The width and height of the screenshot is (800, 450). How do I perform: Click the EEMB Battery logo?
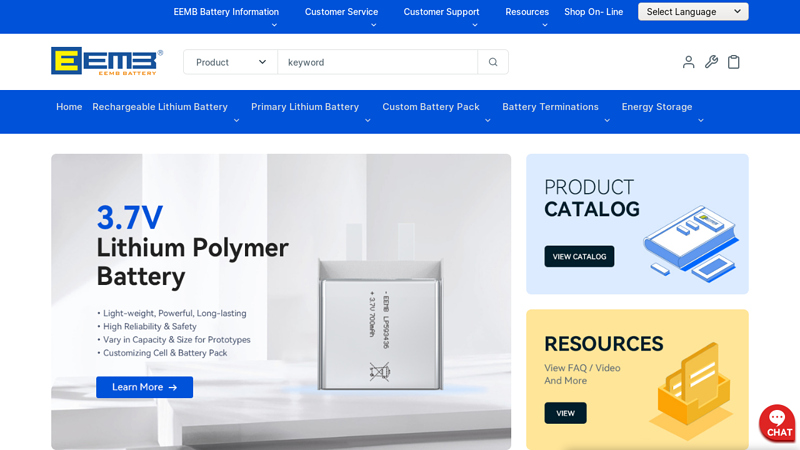tap(107, 61)
